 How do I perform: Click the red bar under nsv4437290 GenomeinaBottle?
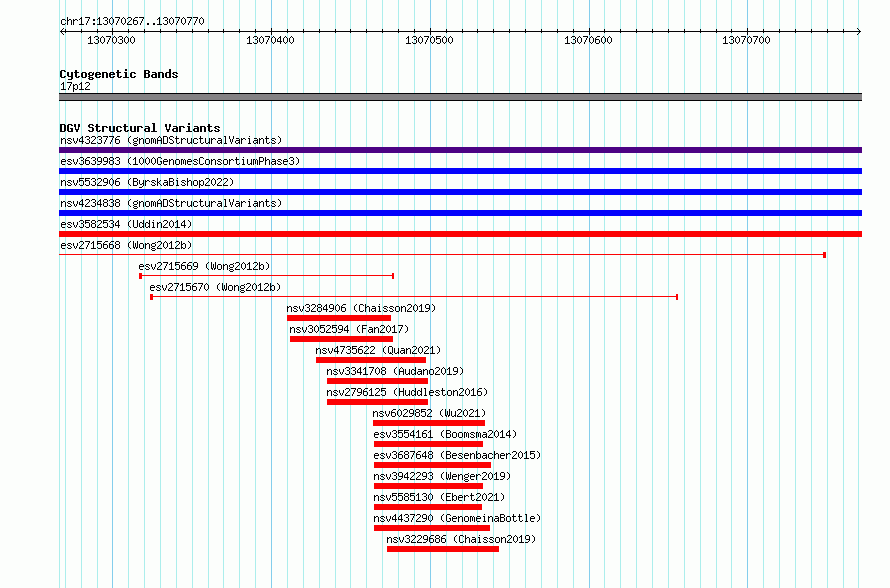tap(432, 528)
